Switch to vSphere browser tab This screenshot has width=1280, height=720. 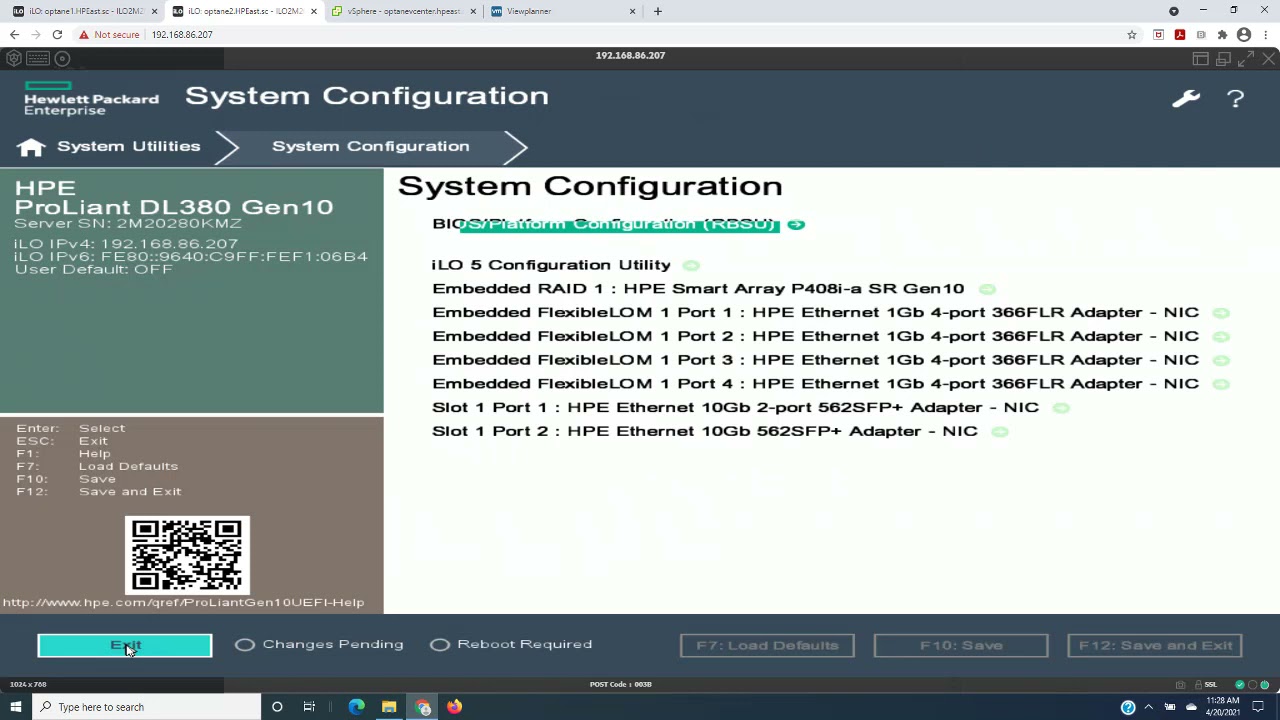click(403, 11)
